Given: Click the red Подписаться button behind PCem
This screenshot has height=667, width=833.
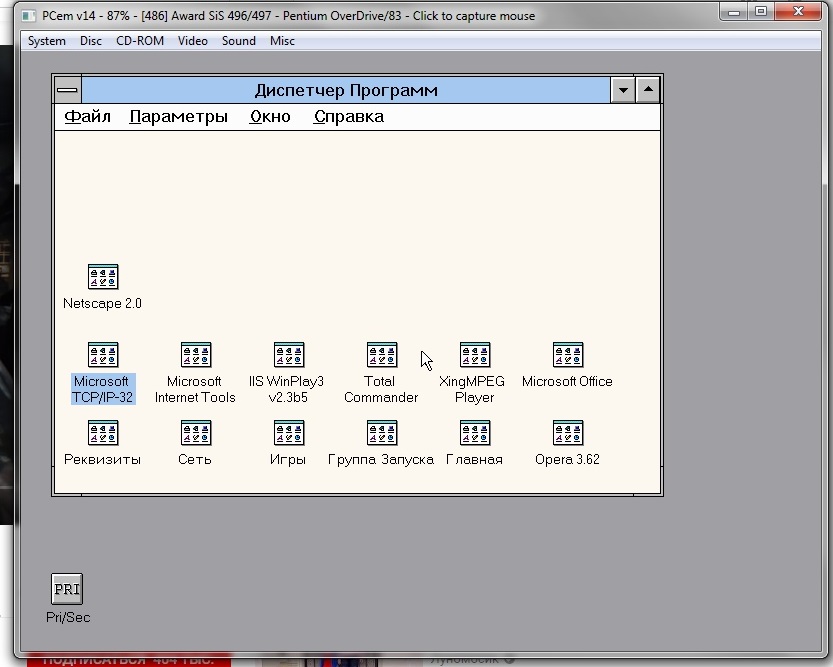Looking at the screenshot, I should click(129, 660).
